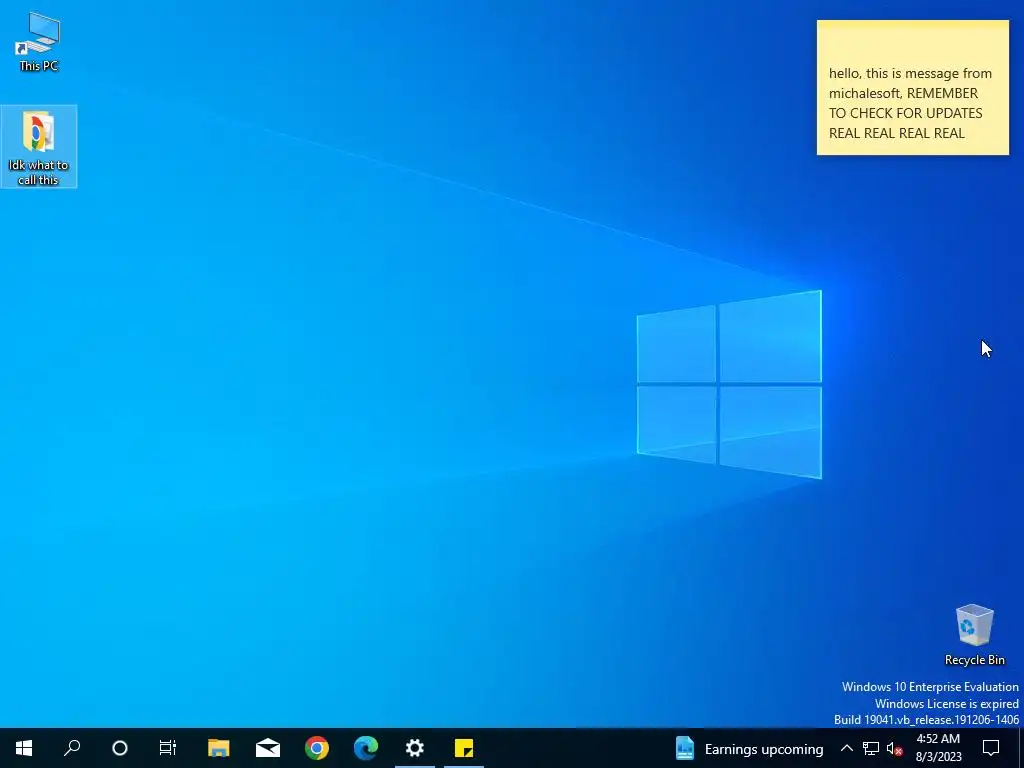Viewport: 1024px width, 768px height.
Task: Open the Action Center notifications icon
Action: (991, 748)
